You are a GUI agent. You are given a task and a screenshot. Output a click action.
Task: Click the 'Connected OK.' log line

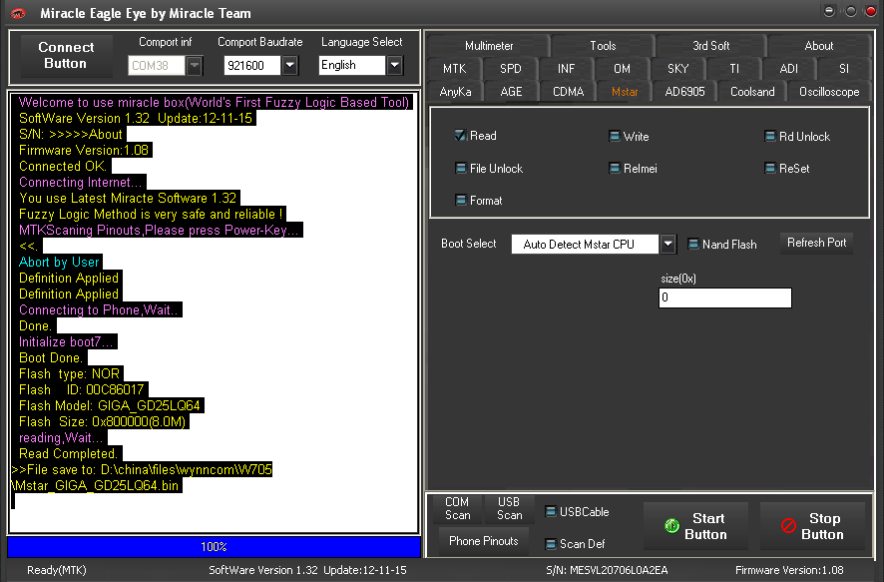tap(63, 166)
